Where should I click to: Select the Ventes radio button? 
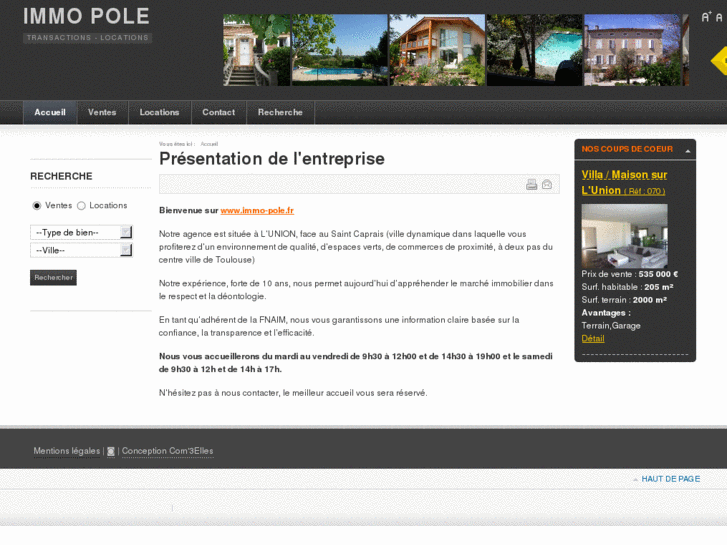click(x=37, y=205)
